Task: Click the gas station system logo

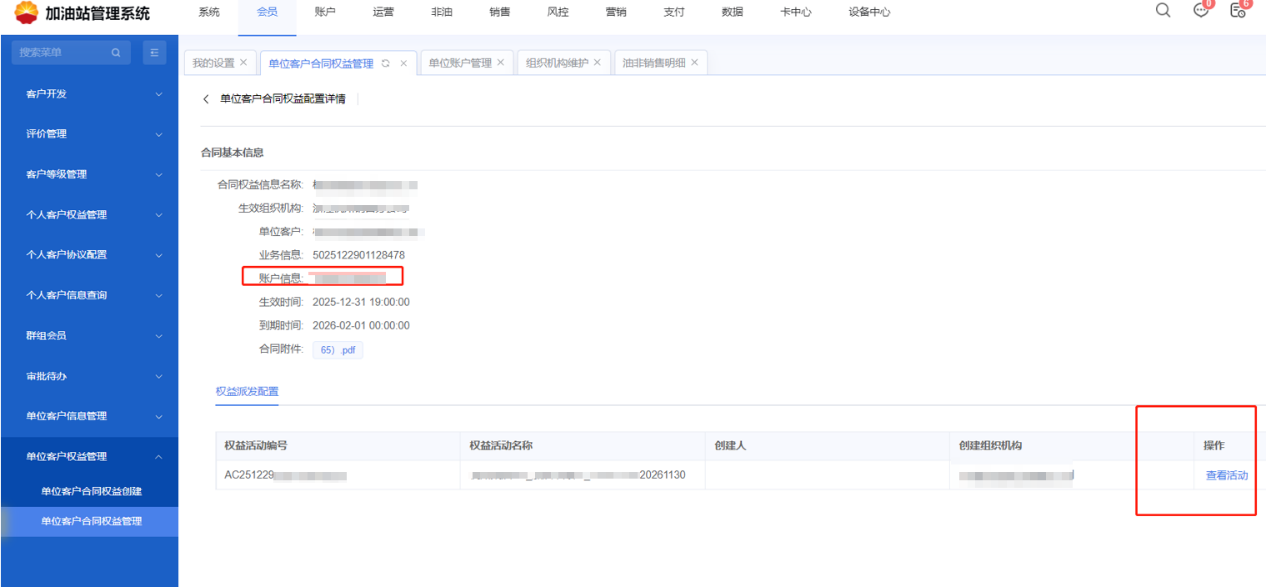Action: pyautogui.click(x=26, y=13)
